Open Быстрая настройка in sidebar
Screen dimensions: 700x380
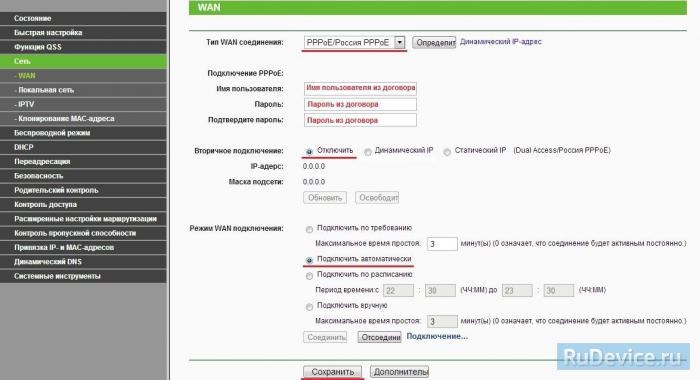pyautogui.click(x=83, y=33)
